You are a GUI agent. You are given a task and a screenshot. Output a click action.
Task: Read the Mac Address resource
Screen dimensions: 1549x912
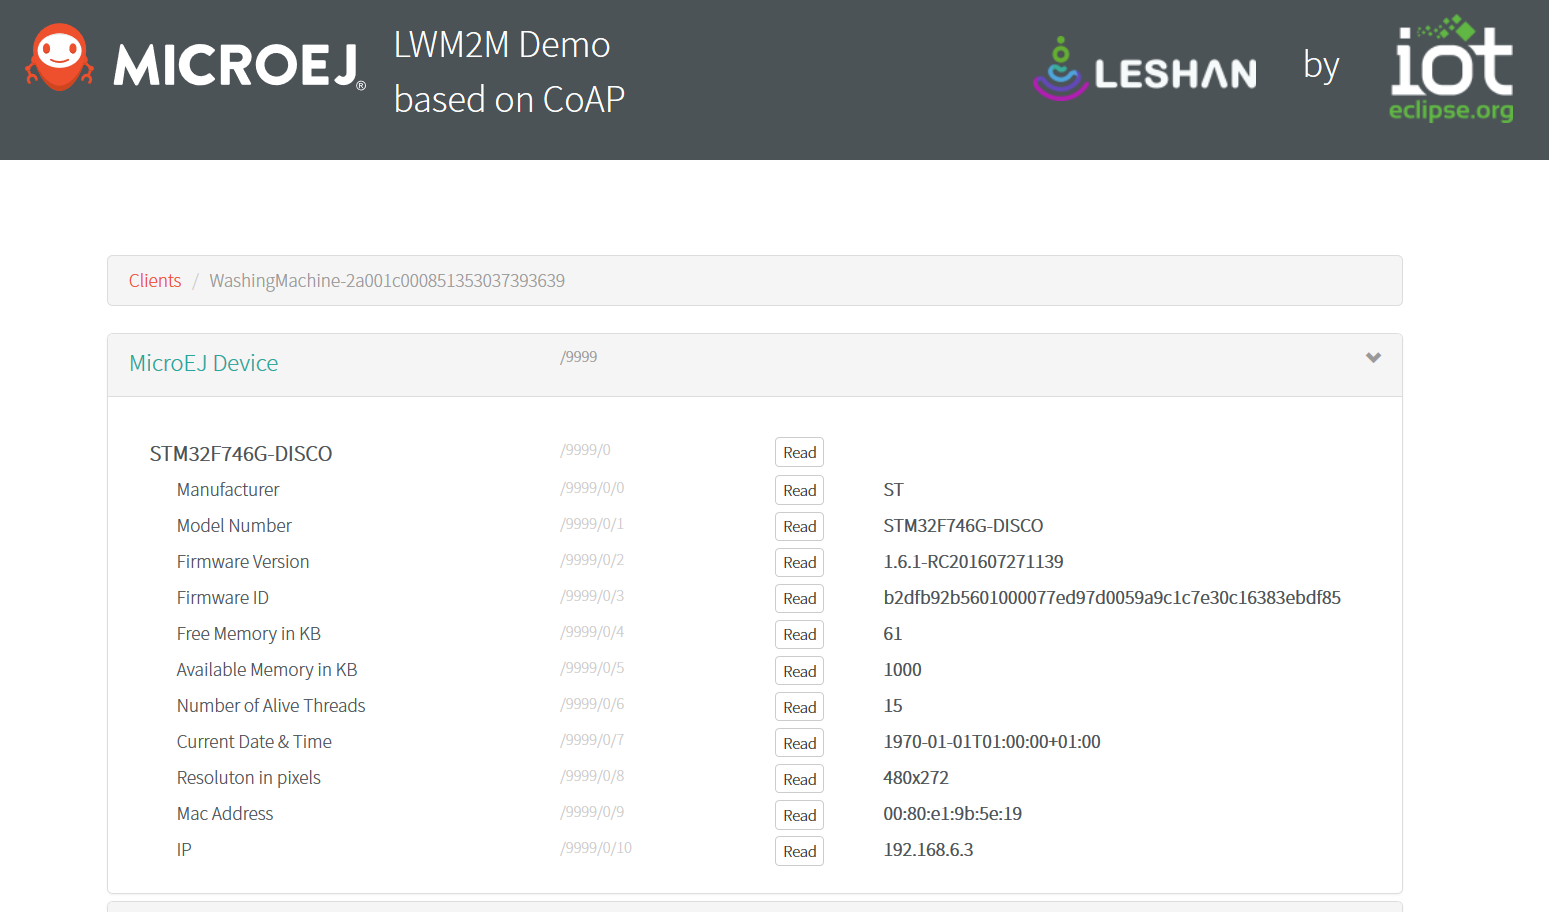click(x=799, y=815)
